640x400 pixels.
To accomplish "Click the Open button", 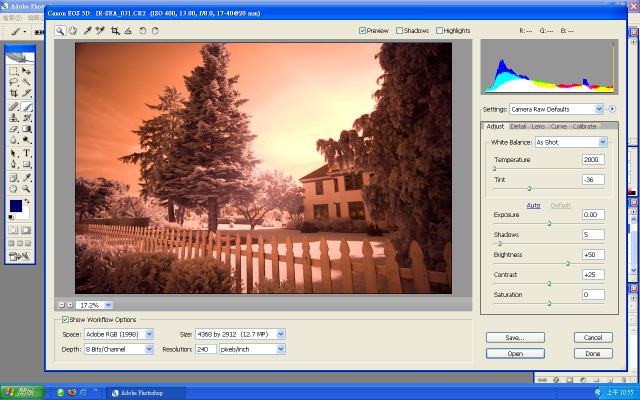I will pyautogui.click(x=515, y=353).
